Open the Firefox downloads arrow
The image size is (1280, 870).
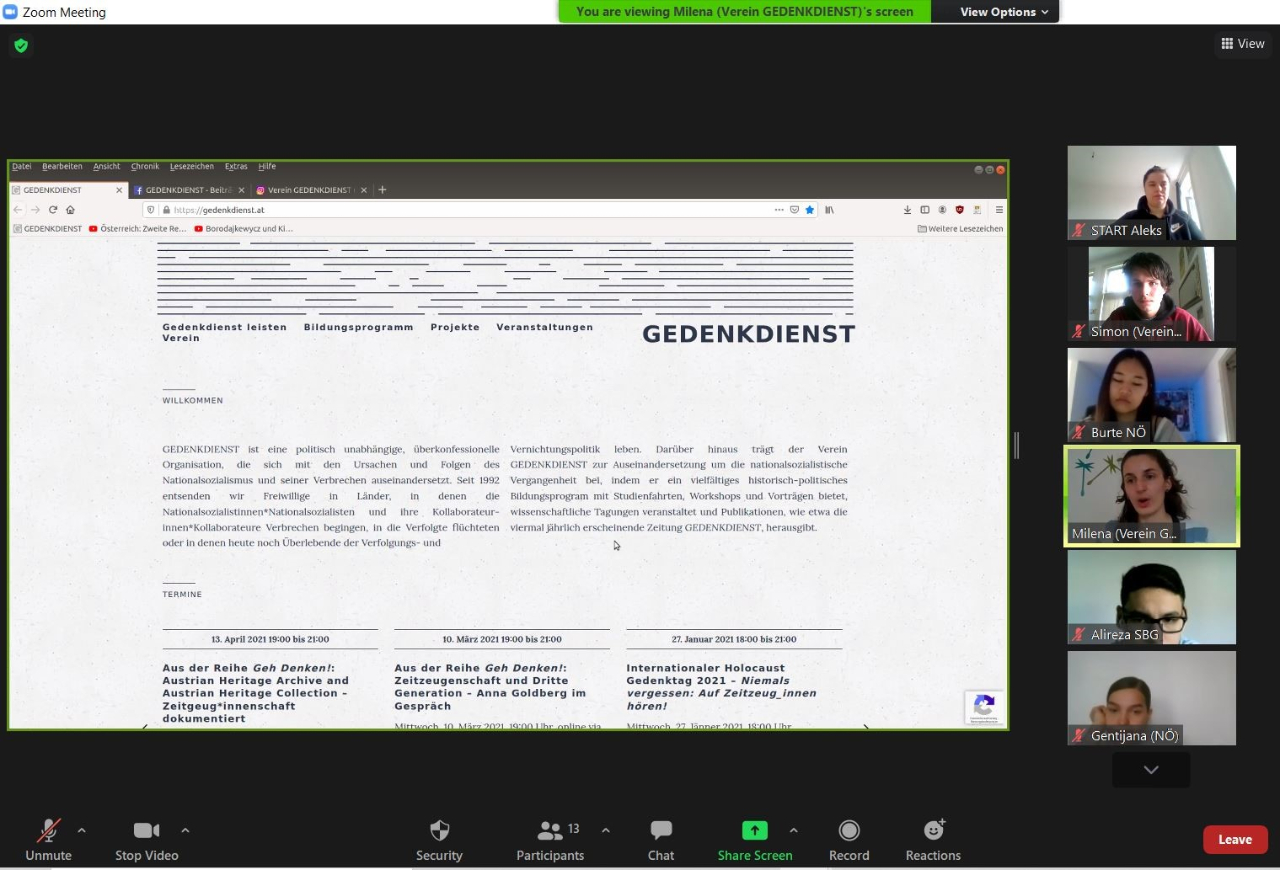point(907,210)
